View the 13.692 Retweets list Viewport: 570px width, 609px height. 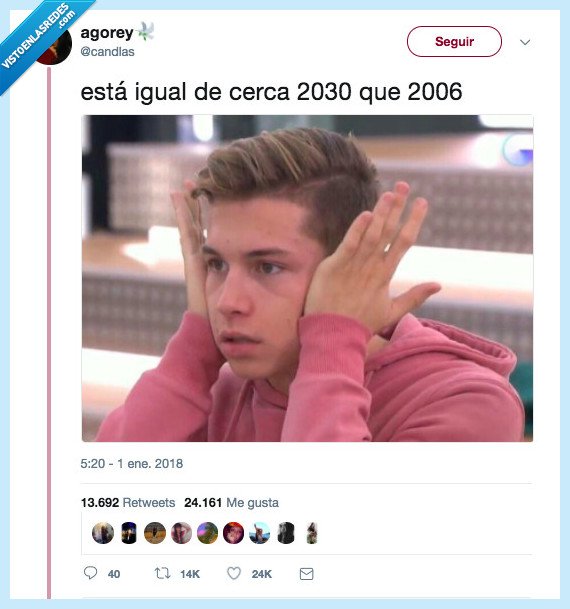(x=128, y=503)
